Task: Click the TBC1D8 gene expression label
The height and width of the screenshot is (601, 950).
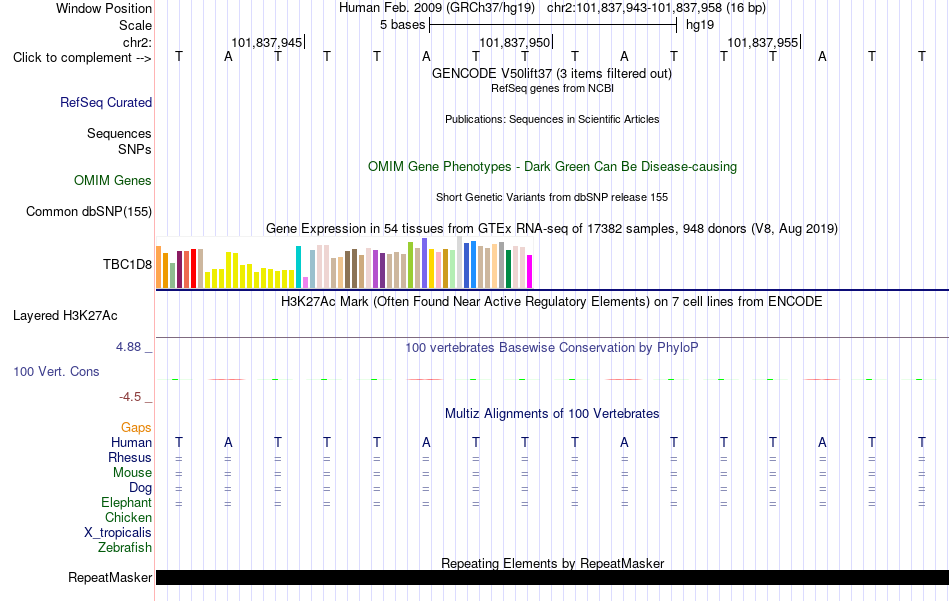Action: tap(127, 264)
